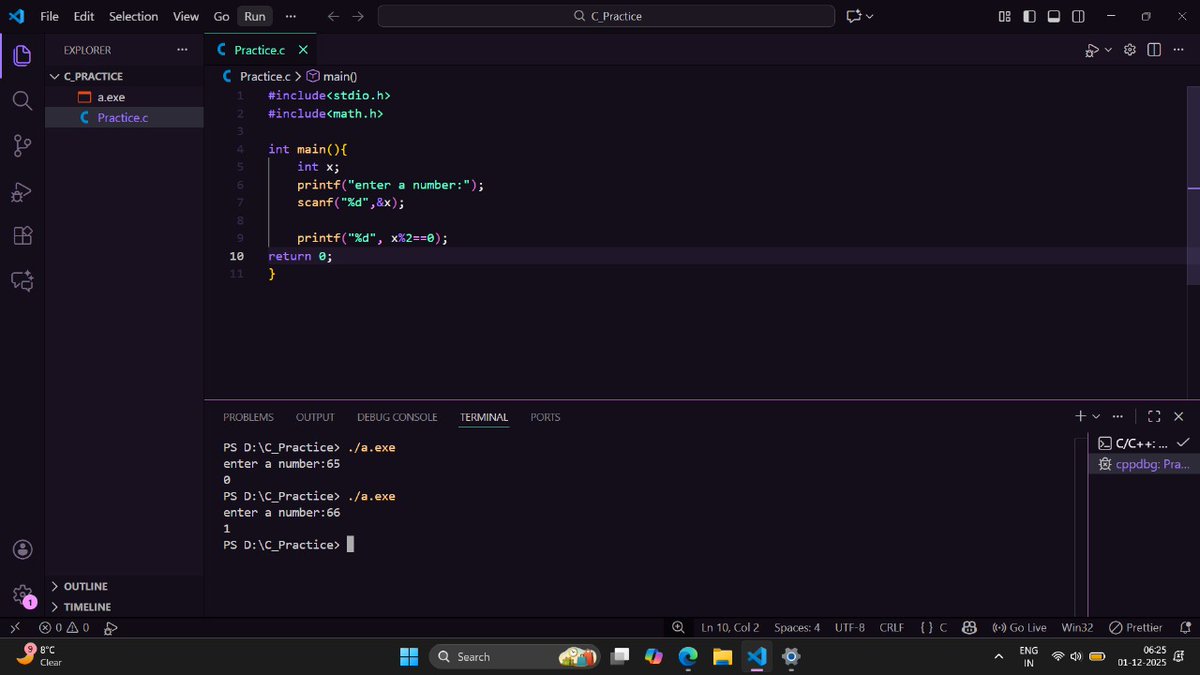
Task: Open the Copilot chat icon in title bar
Action: [854, 16]
